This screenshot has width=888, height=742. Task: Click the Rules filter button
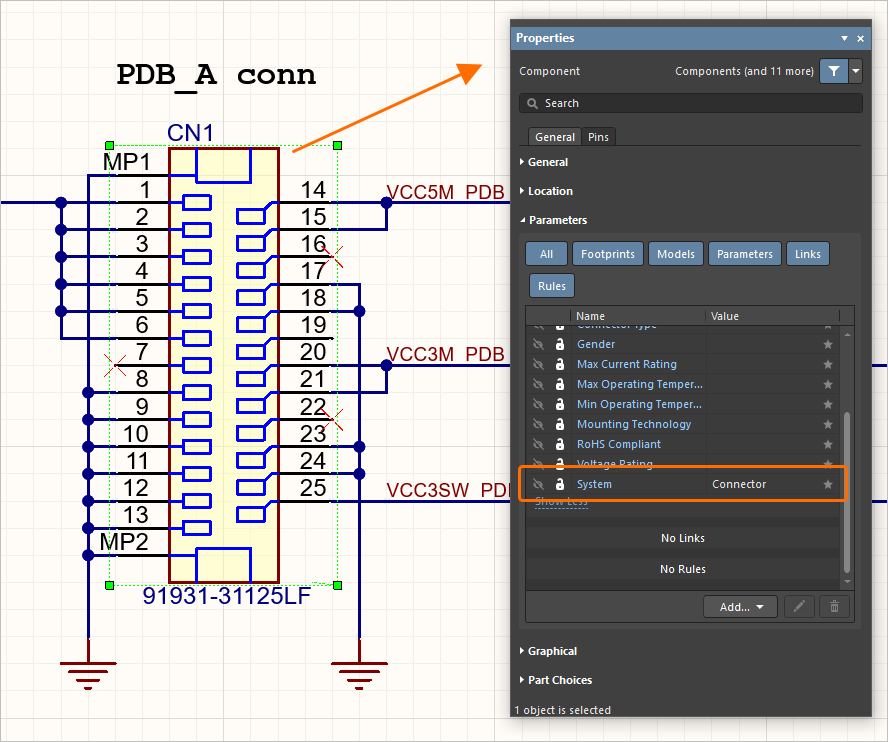(x=551, y=285)
